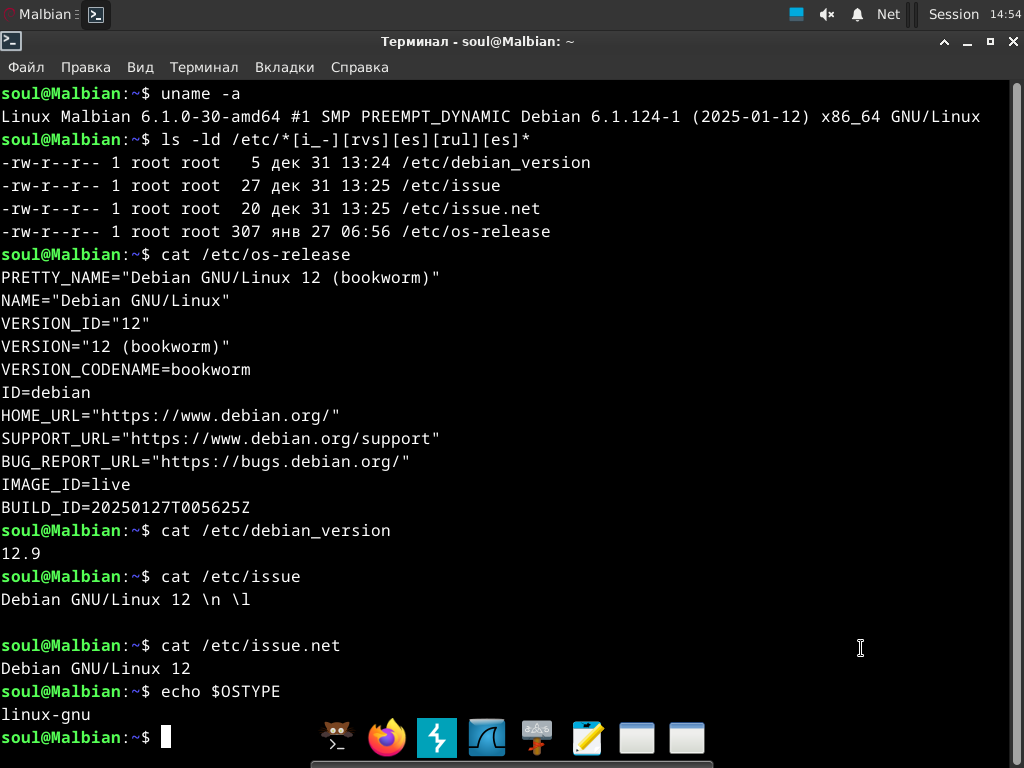Click the 27-byte /etc/issue listing row

pyautogui.click(x=250, y=186)
